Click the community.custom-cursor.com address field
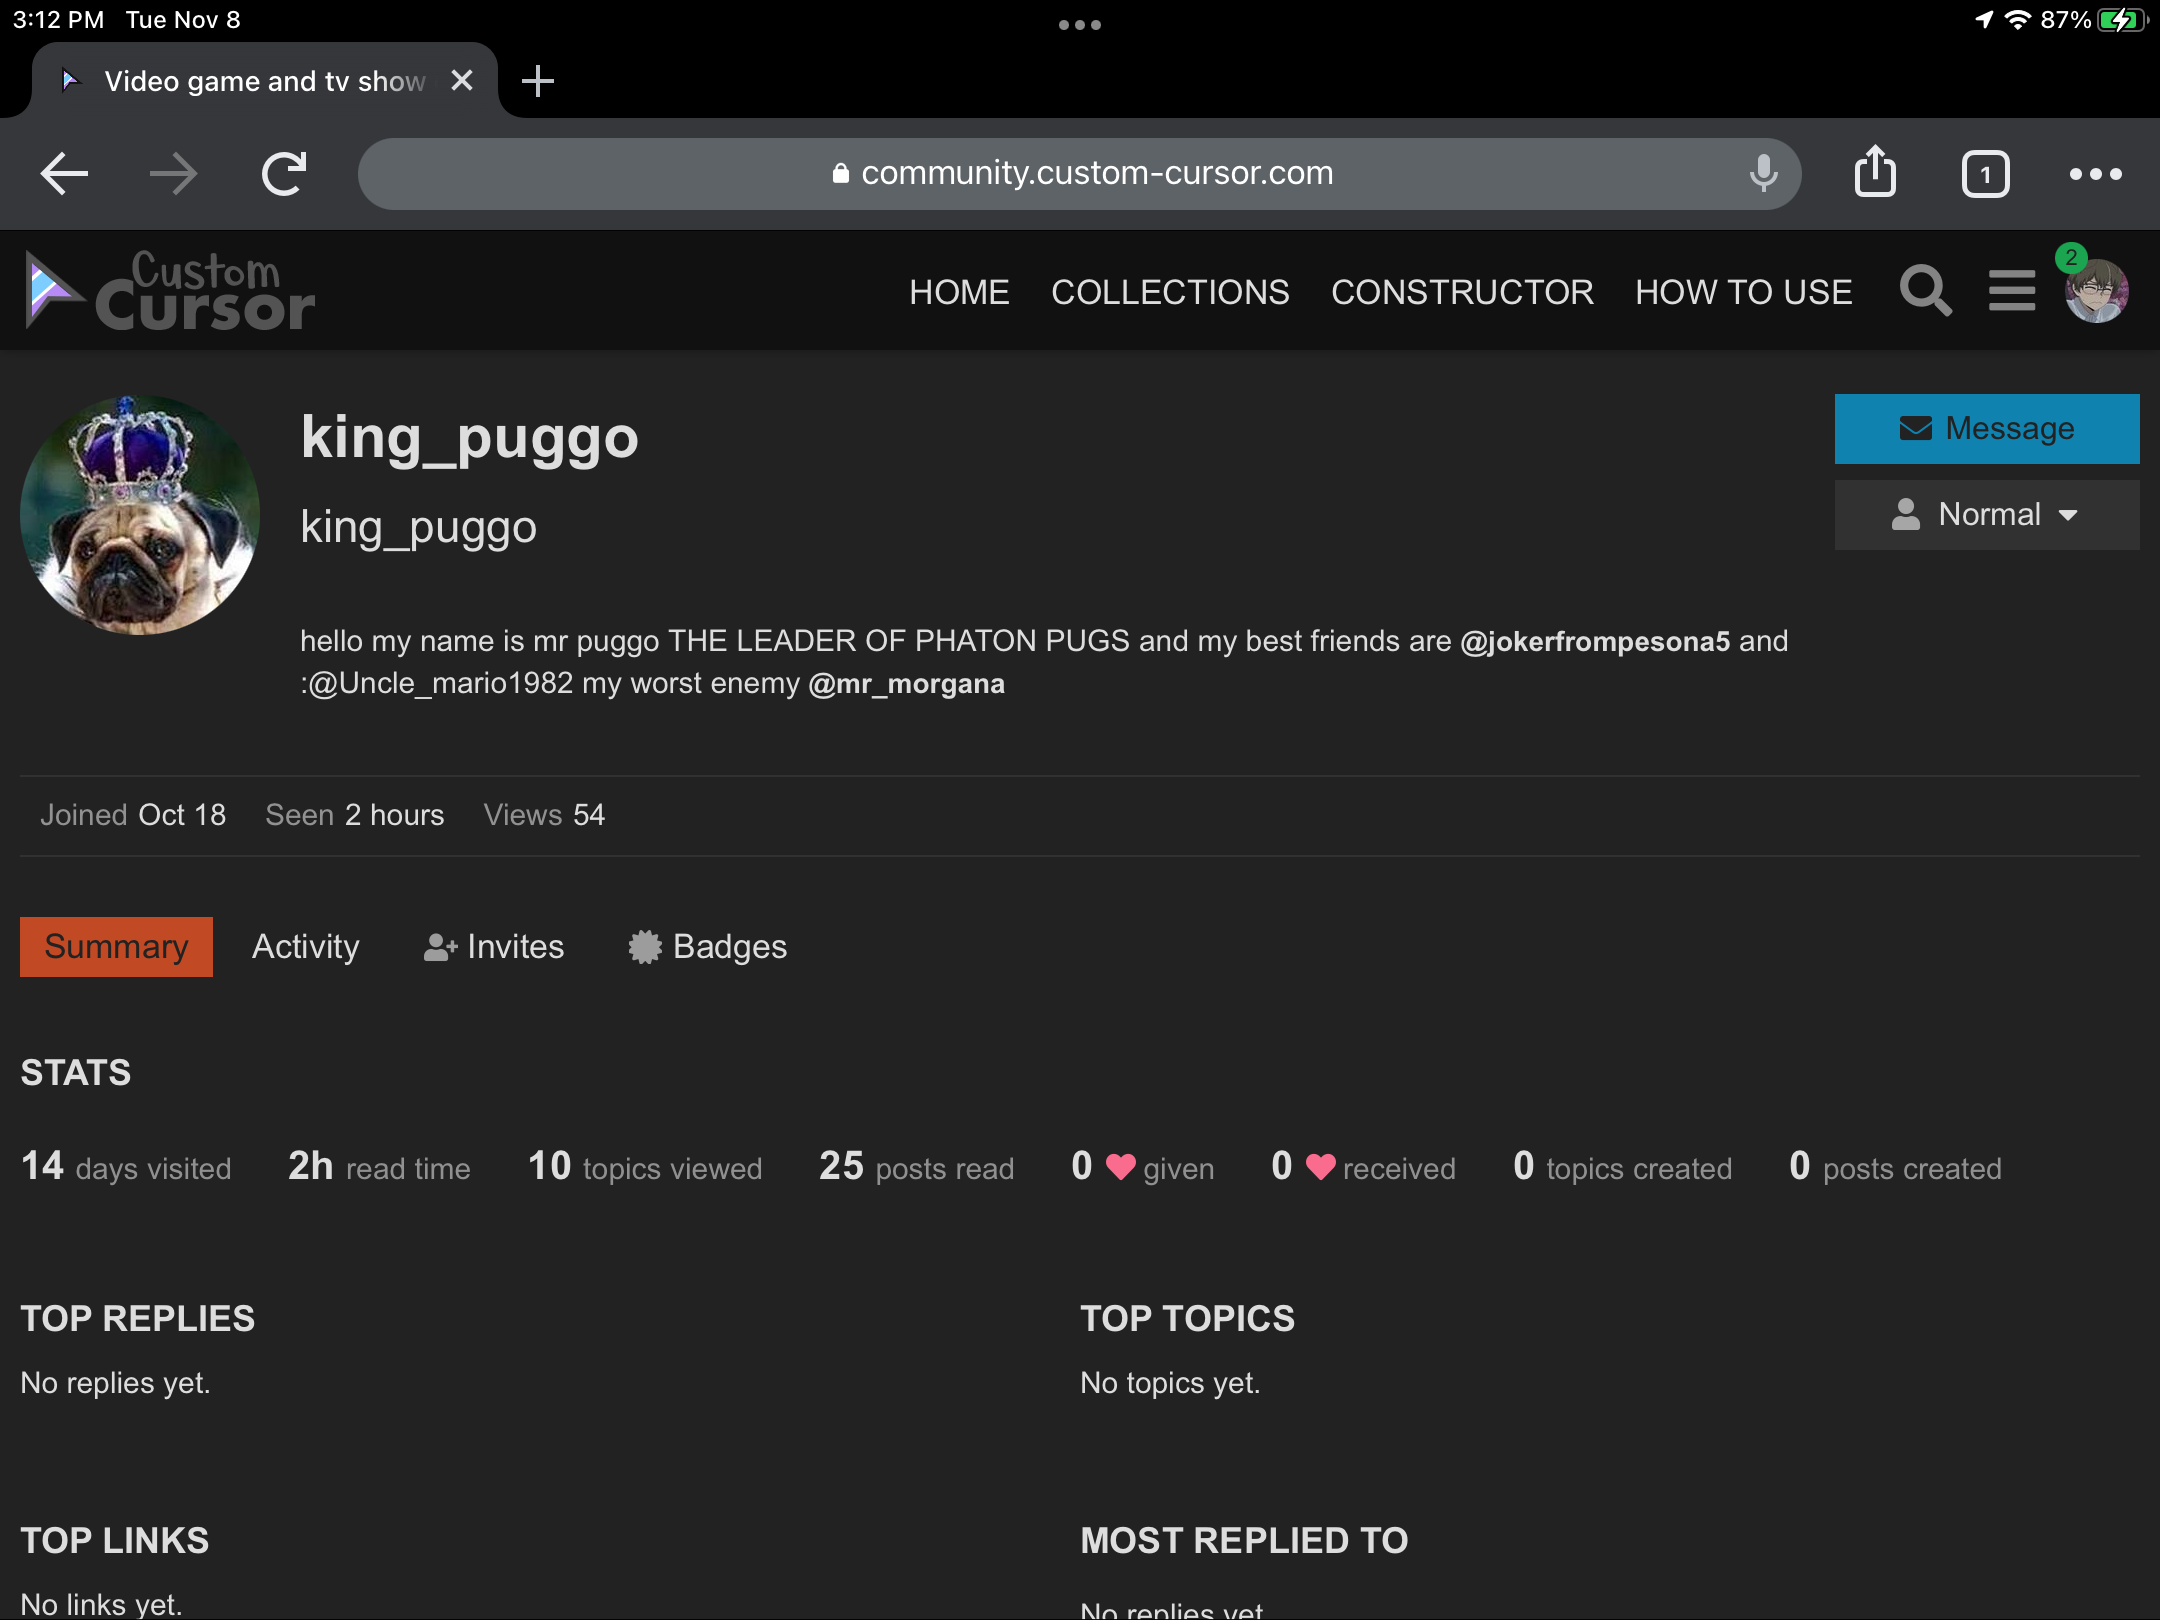The image size is (2160, 1620). coord(1080,174)
